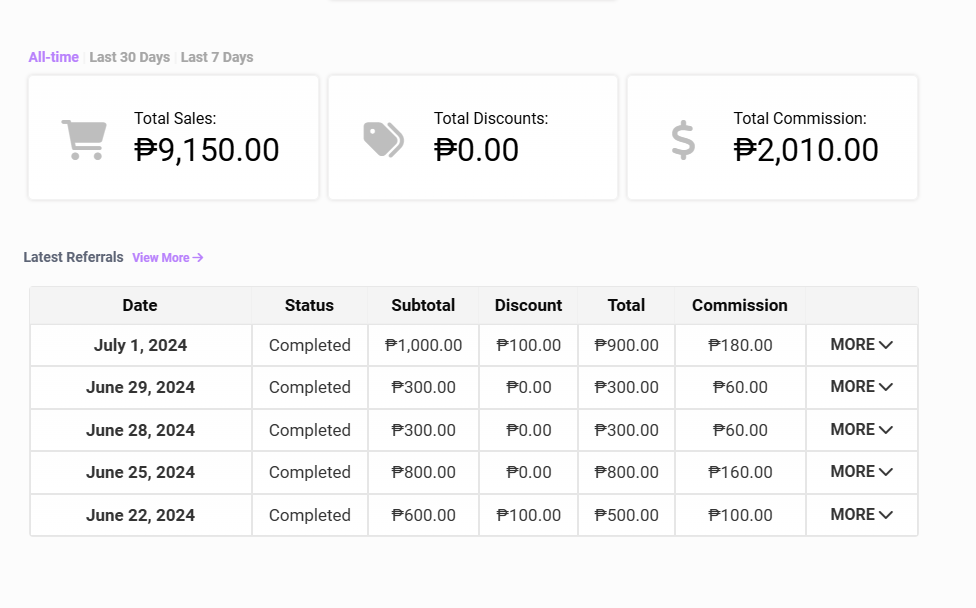Click the Total Discounts ₱0.00 amount
Viewport: 976px width, 608px height.
click(476, 150)
